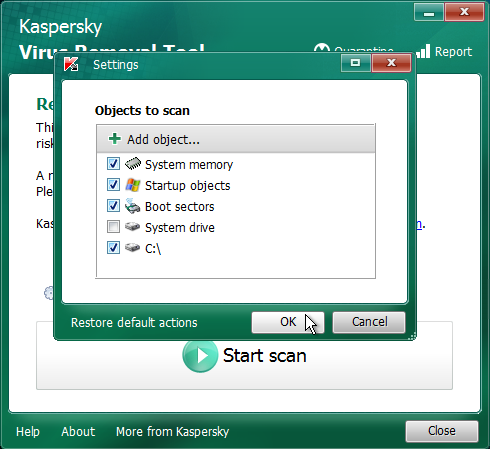Click the C:\ drive disk icon
Viewport: 490px width, 449px height.
tap(132, 248)
